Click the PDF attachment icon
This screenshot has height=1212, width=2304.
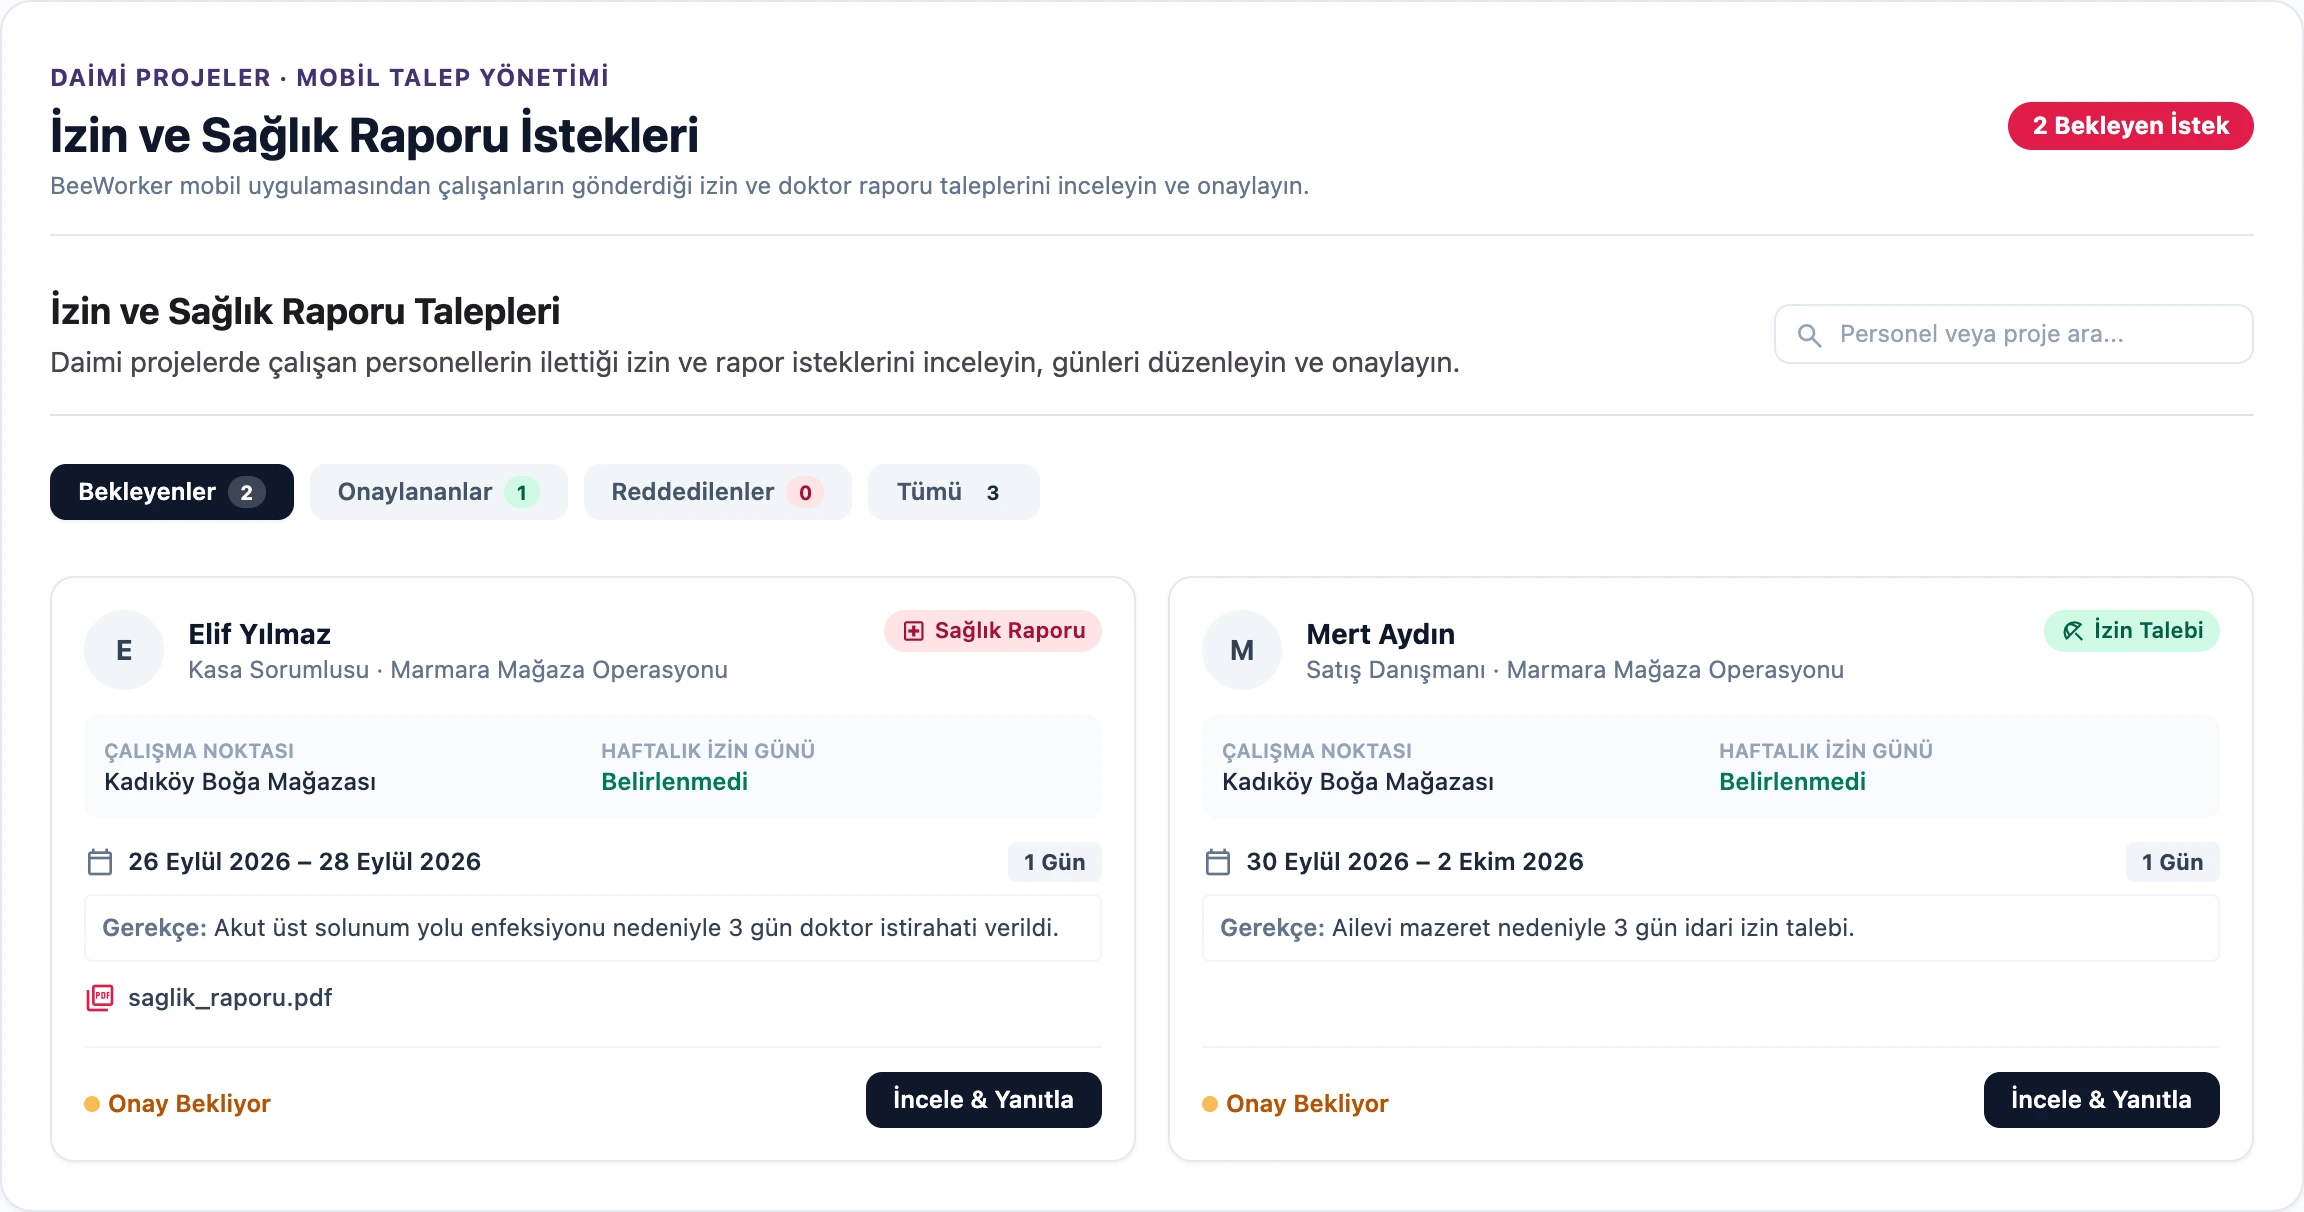pos(100,997)
